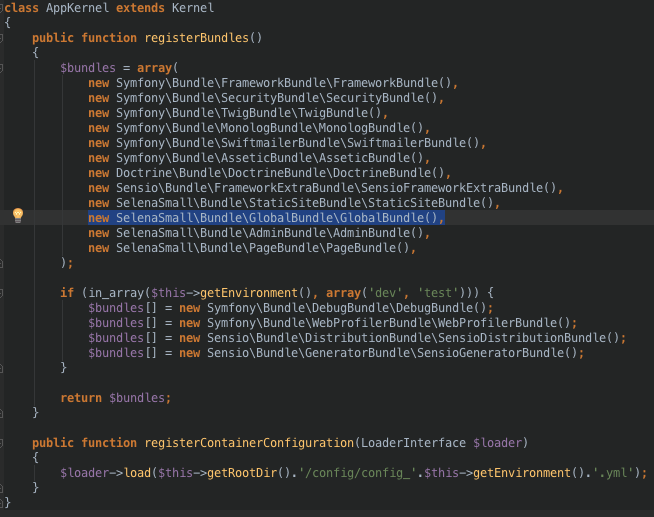This screenshot has height=517, width=654.
Task: Click the LoaderInterface type hint
Action: pyautogui.click(x=413, y=443)
